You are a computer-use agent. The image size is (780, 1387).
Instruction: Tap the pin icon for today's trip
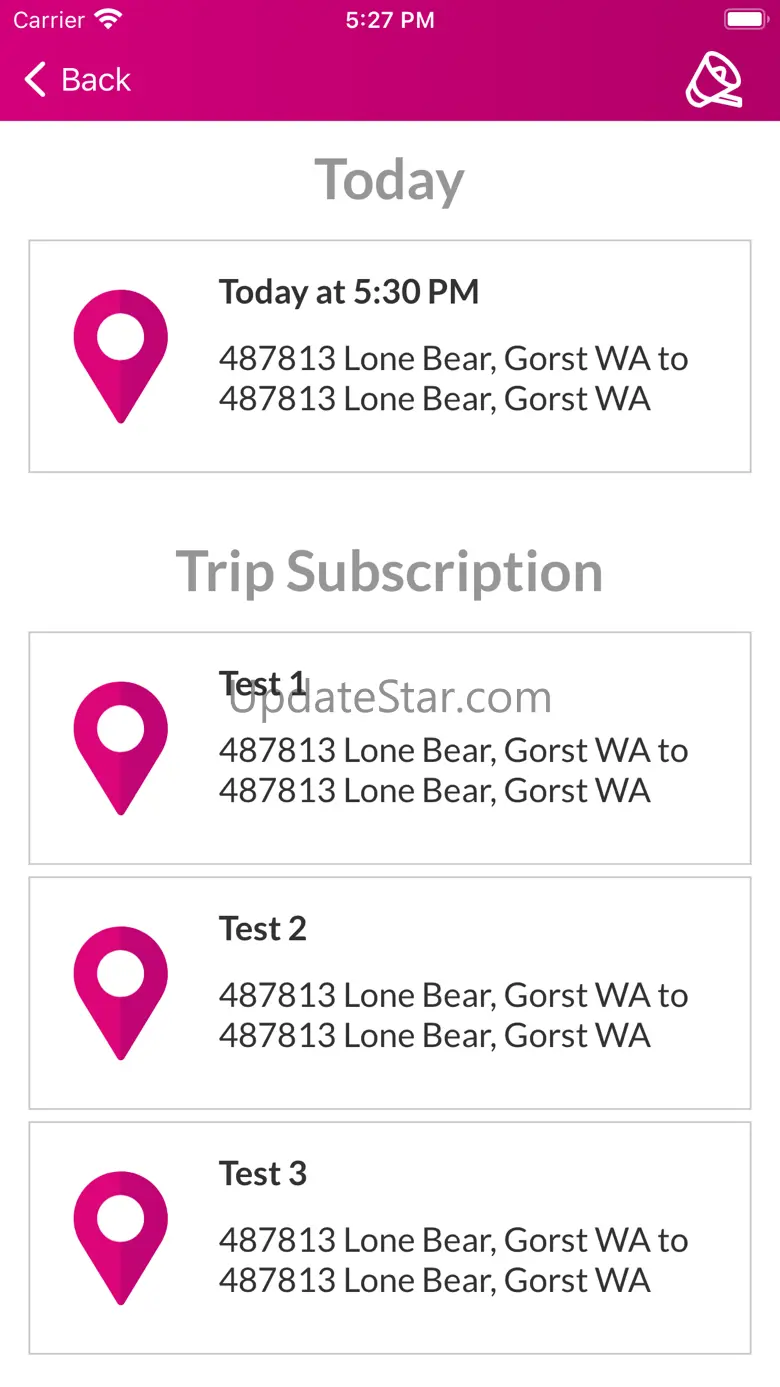coord(121,356)
